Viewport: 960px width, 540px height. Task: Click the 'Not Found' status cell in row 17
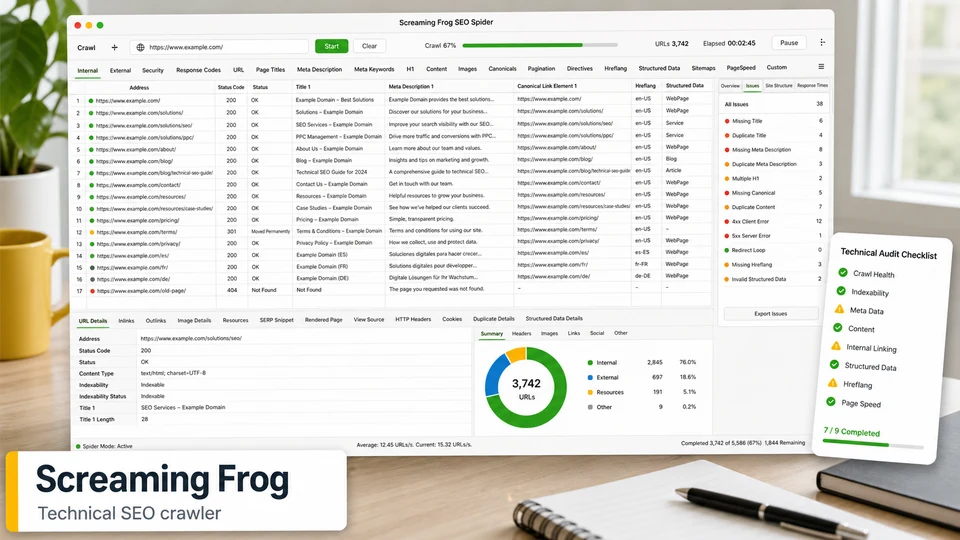(264, 290)
